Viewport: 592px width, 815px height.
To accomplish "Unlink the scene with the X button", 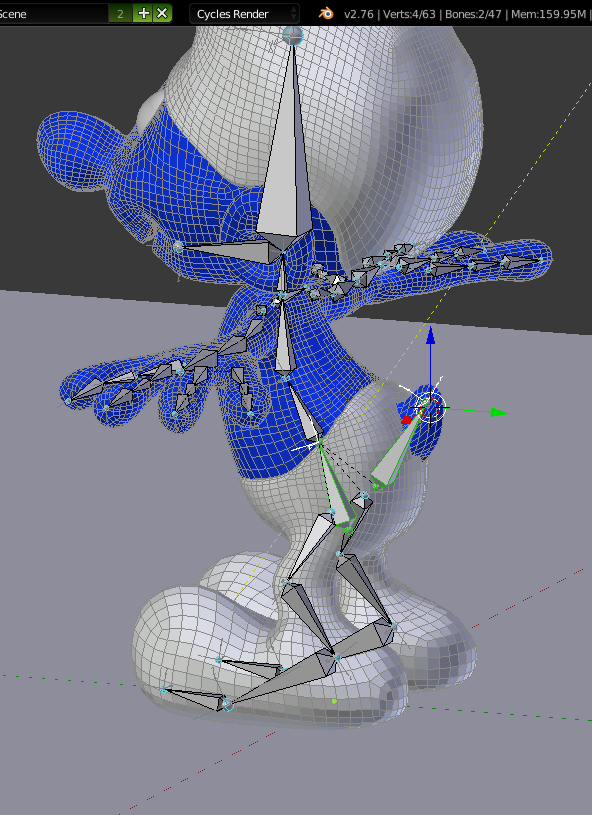I will coord(162,14).
